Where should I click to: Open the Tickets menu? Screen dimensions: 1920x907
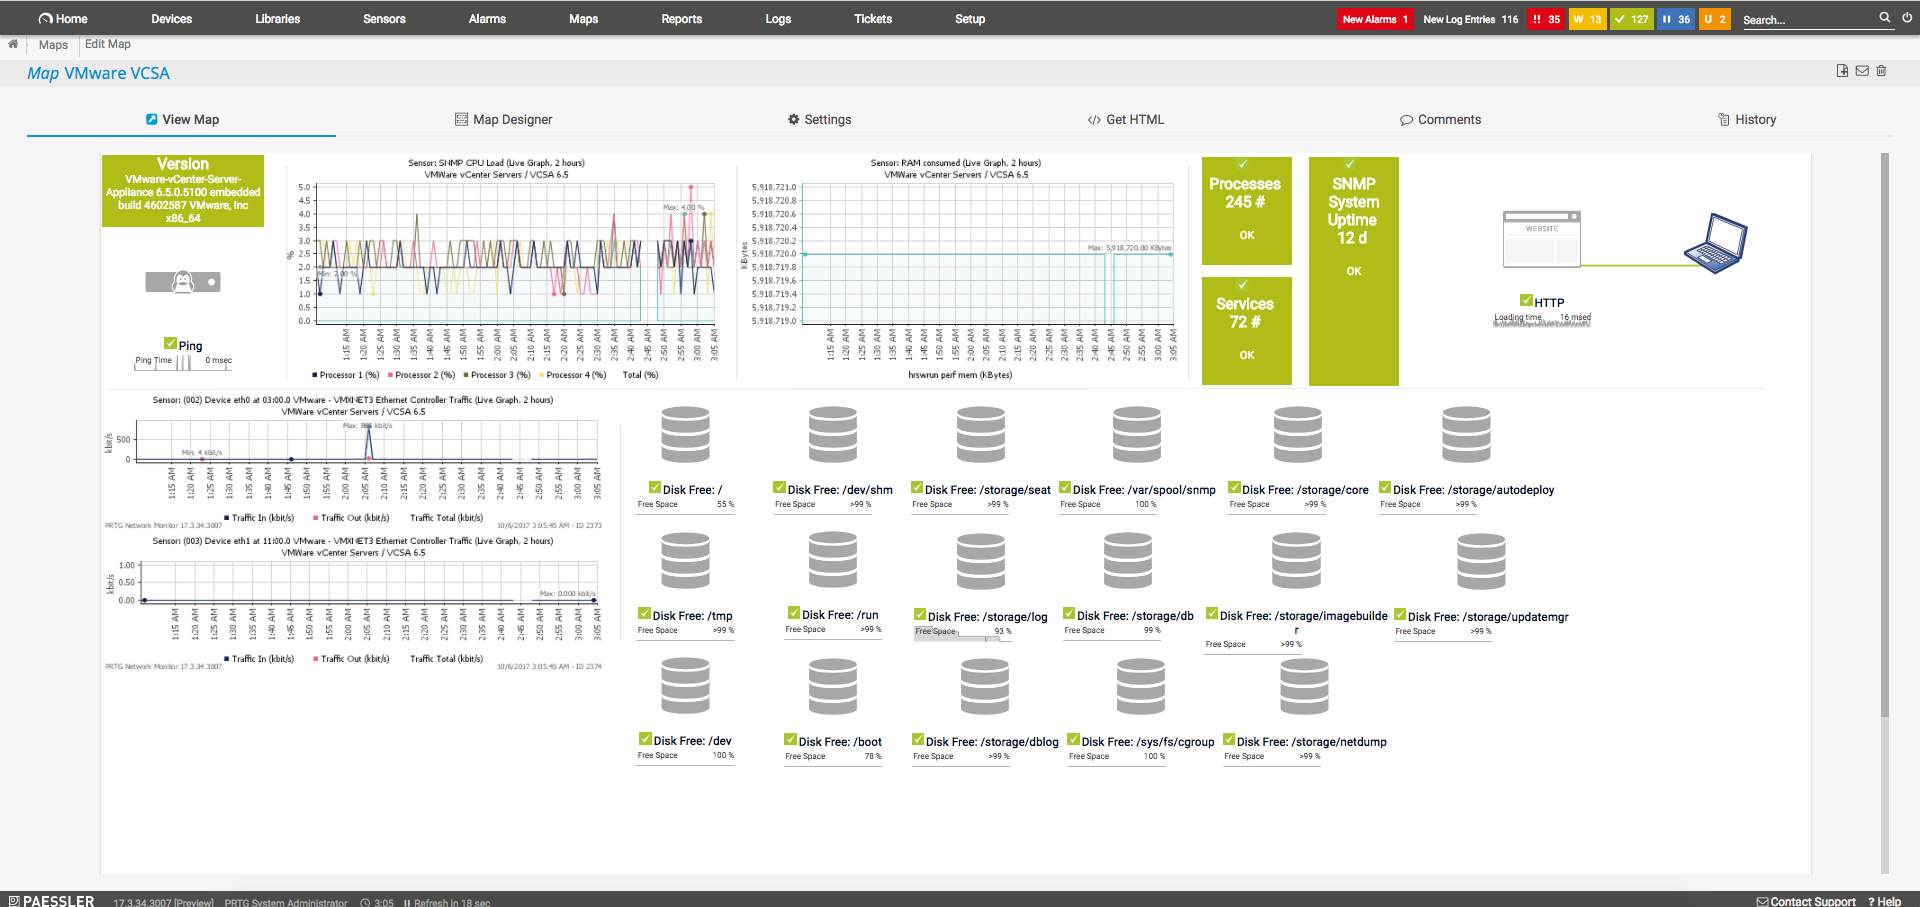(x=873, y=18)
